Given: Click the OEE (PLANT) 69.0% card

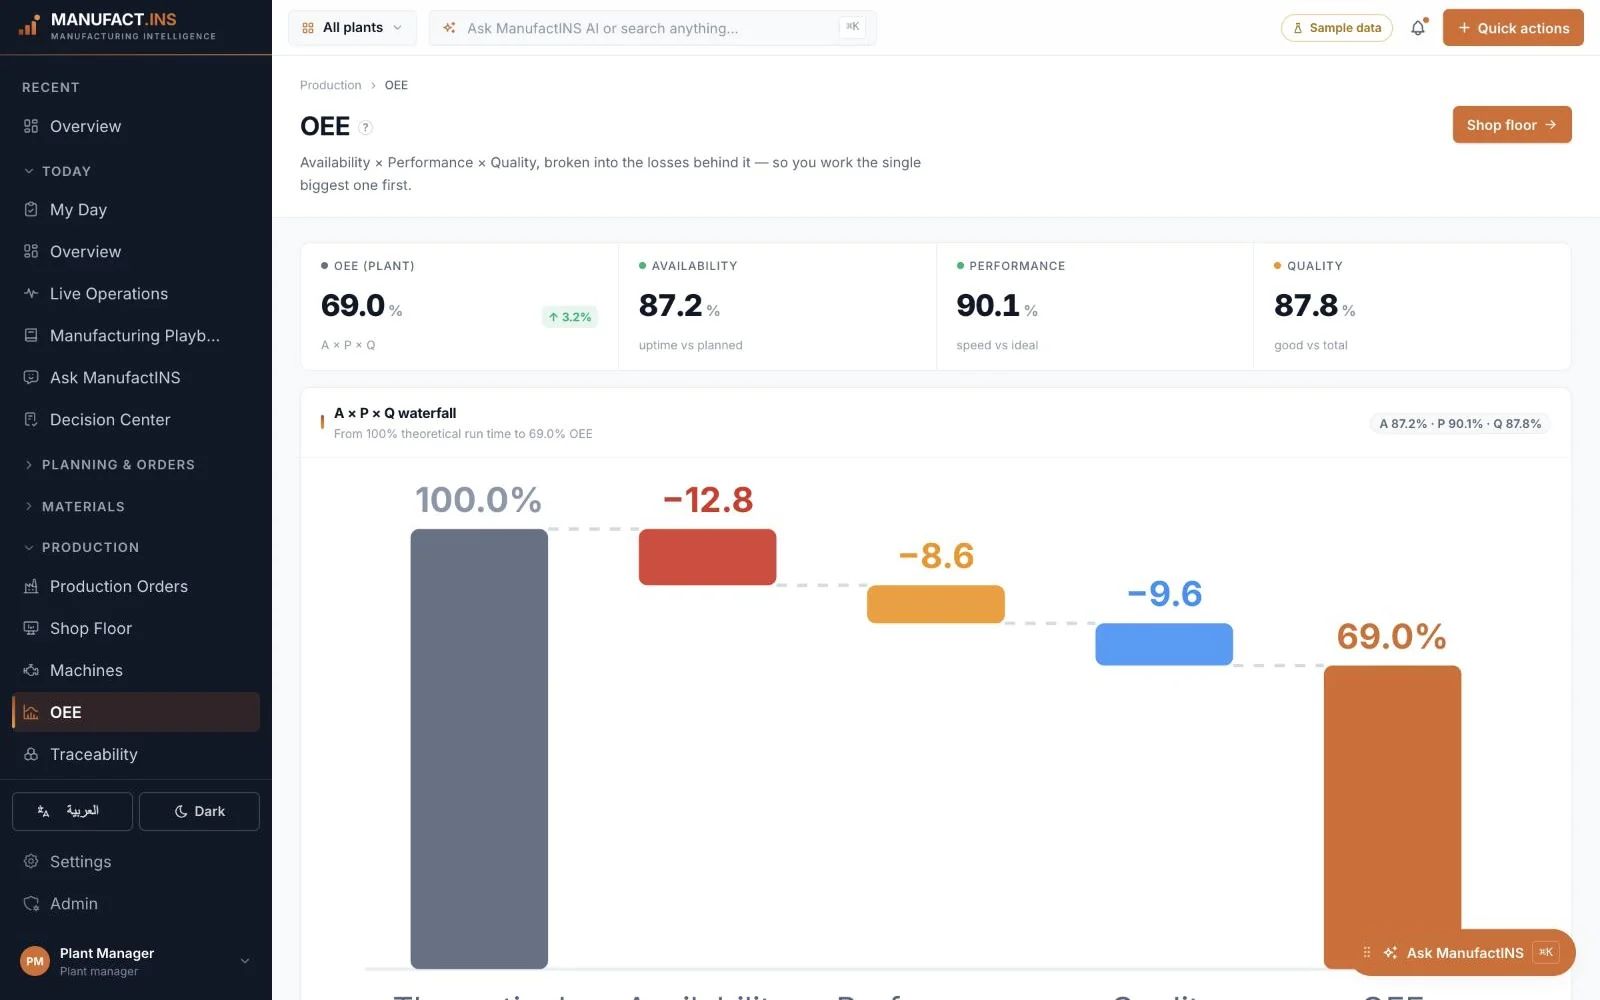Looking at the screenshot, I should click(459, 306).
